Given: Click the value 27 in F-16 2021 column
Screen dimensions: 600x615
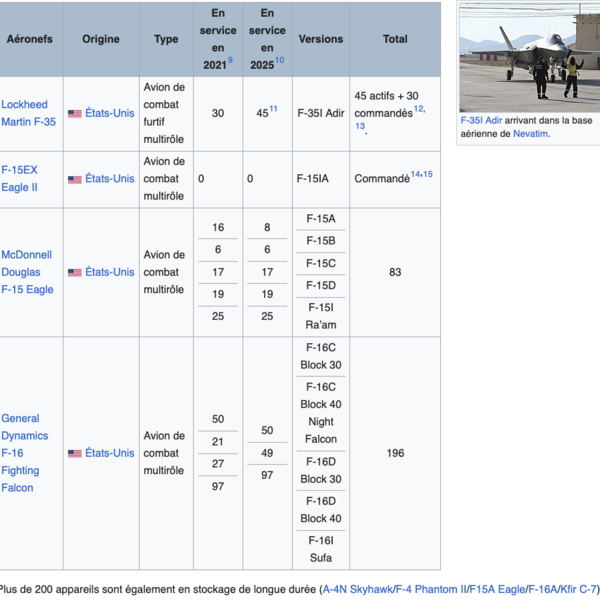Looking at the screenshot, I should coord(218,464).
